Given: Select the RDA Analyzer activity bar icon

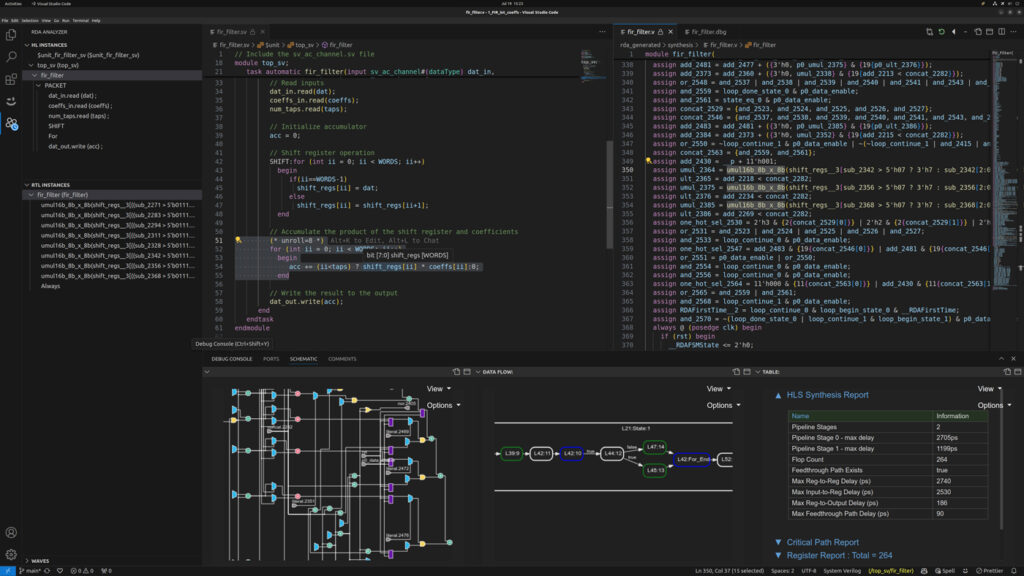Looking at the screenshot, I should pyautogui.click(x=11, y=123).
